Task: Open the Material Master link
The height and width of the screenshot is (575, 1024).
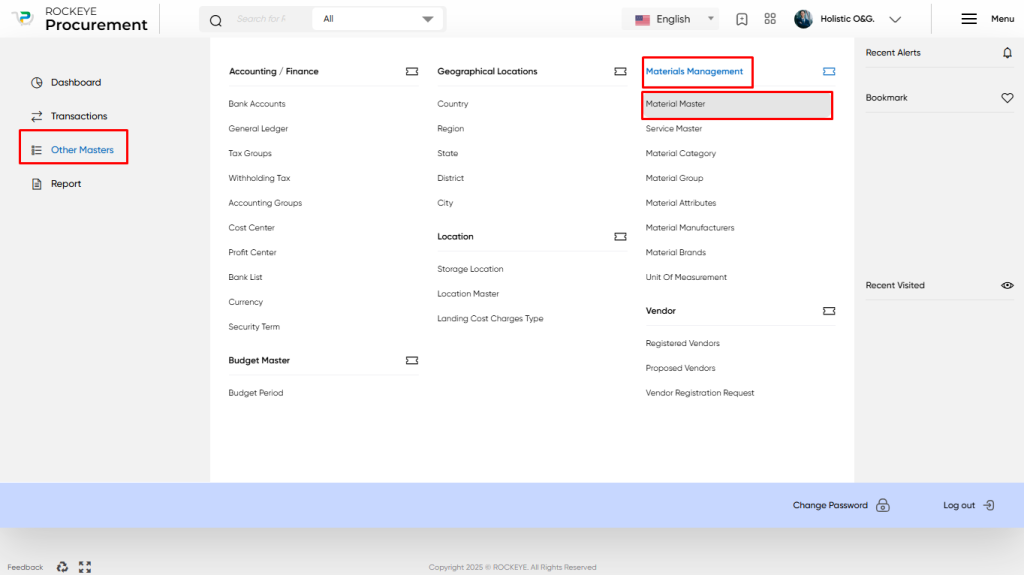Action: (x=675, y=104)
